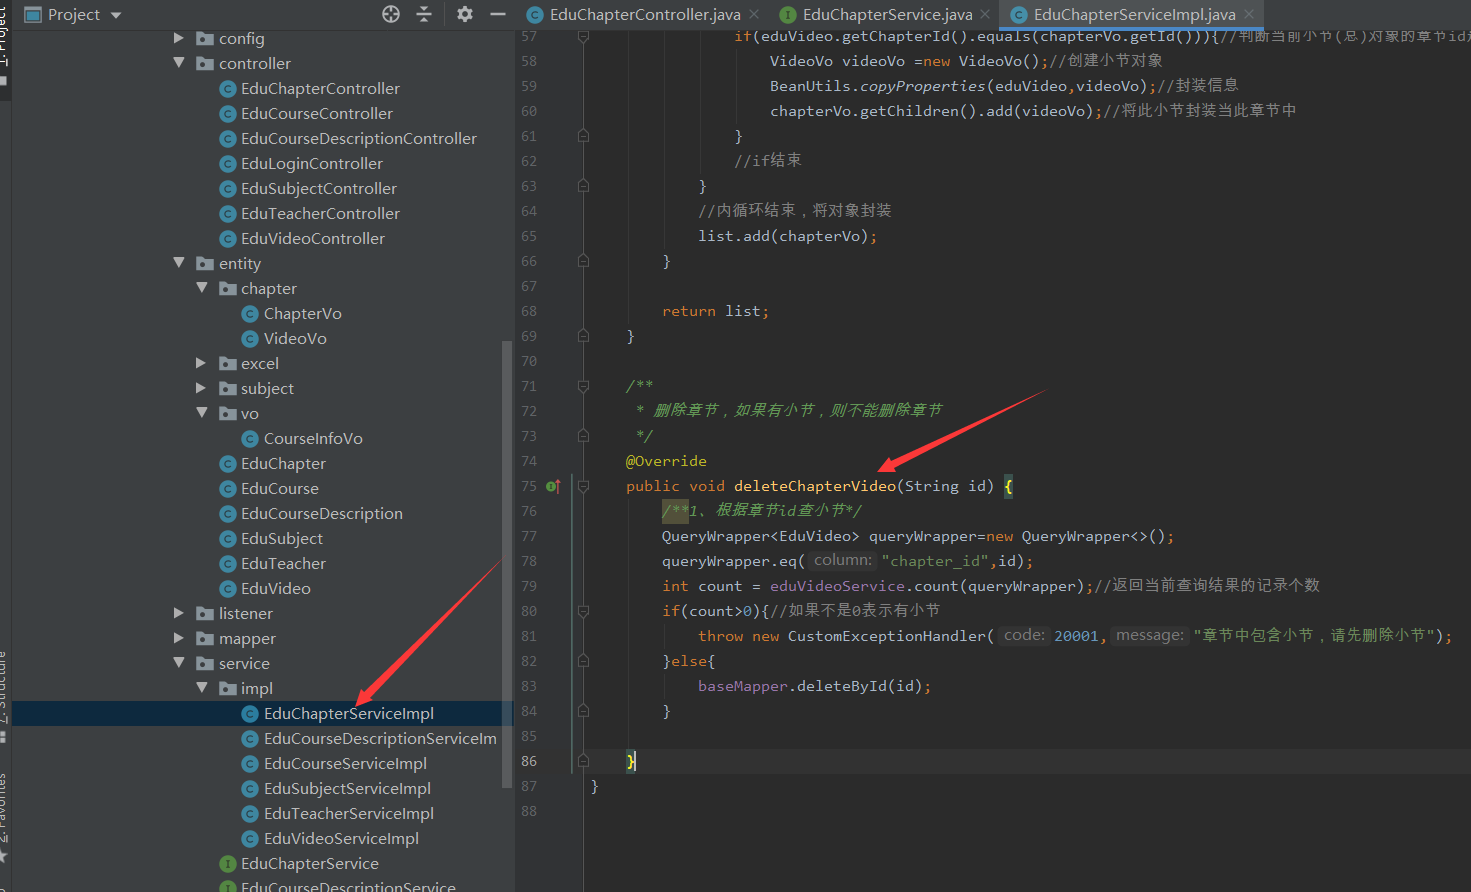
Task: Click line number 86 in gutter
Action: click(529, 761)
